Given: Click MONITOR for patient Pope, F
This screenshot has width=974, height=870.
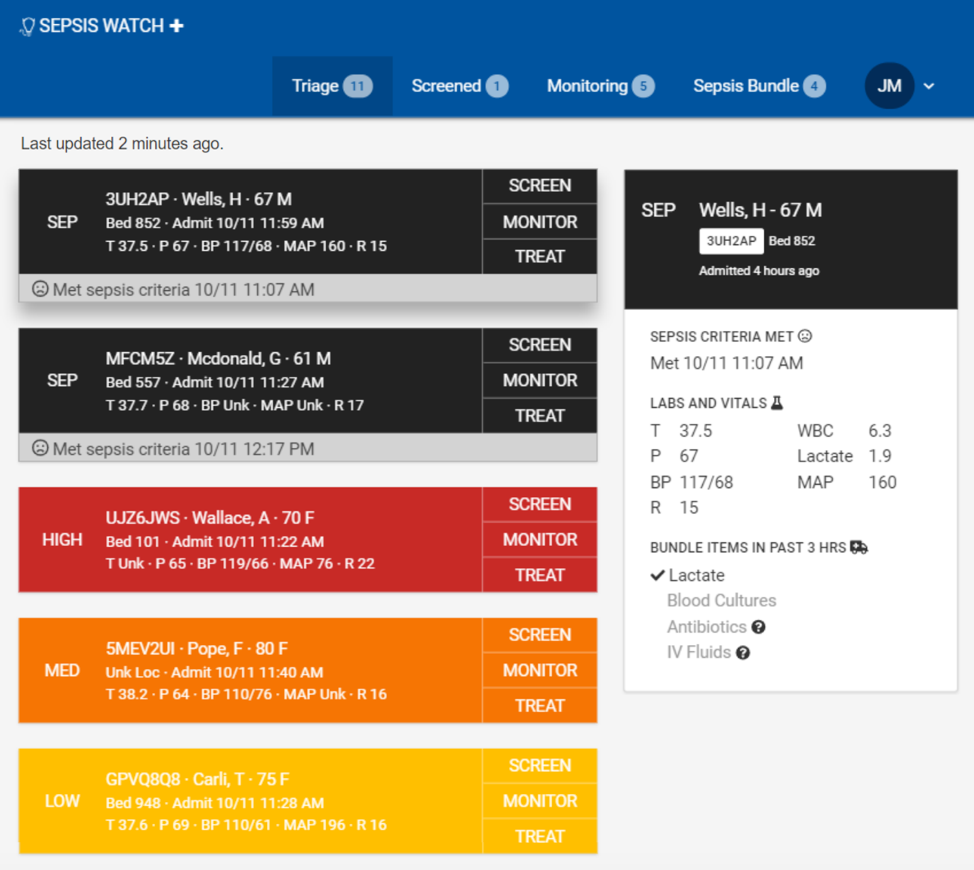Looking at the screenshot, I should (x=540, y=670).
